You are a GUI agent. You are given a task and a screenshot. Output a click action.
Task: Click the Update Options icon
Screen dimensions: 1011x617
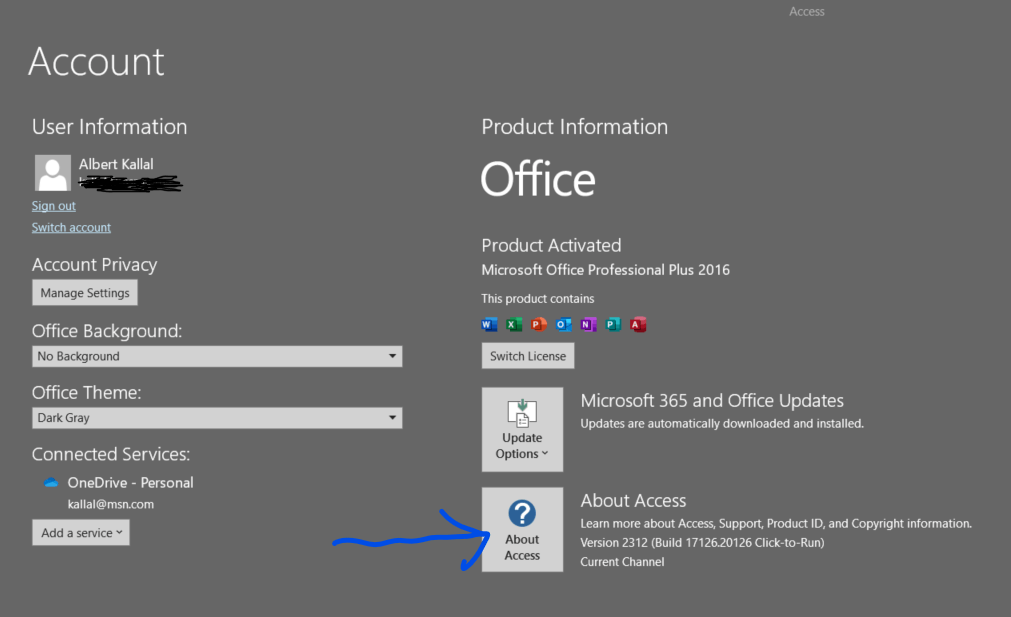(522, 414)
